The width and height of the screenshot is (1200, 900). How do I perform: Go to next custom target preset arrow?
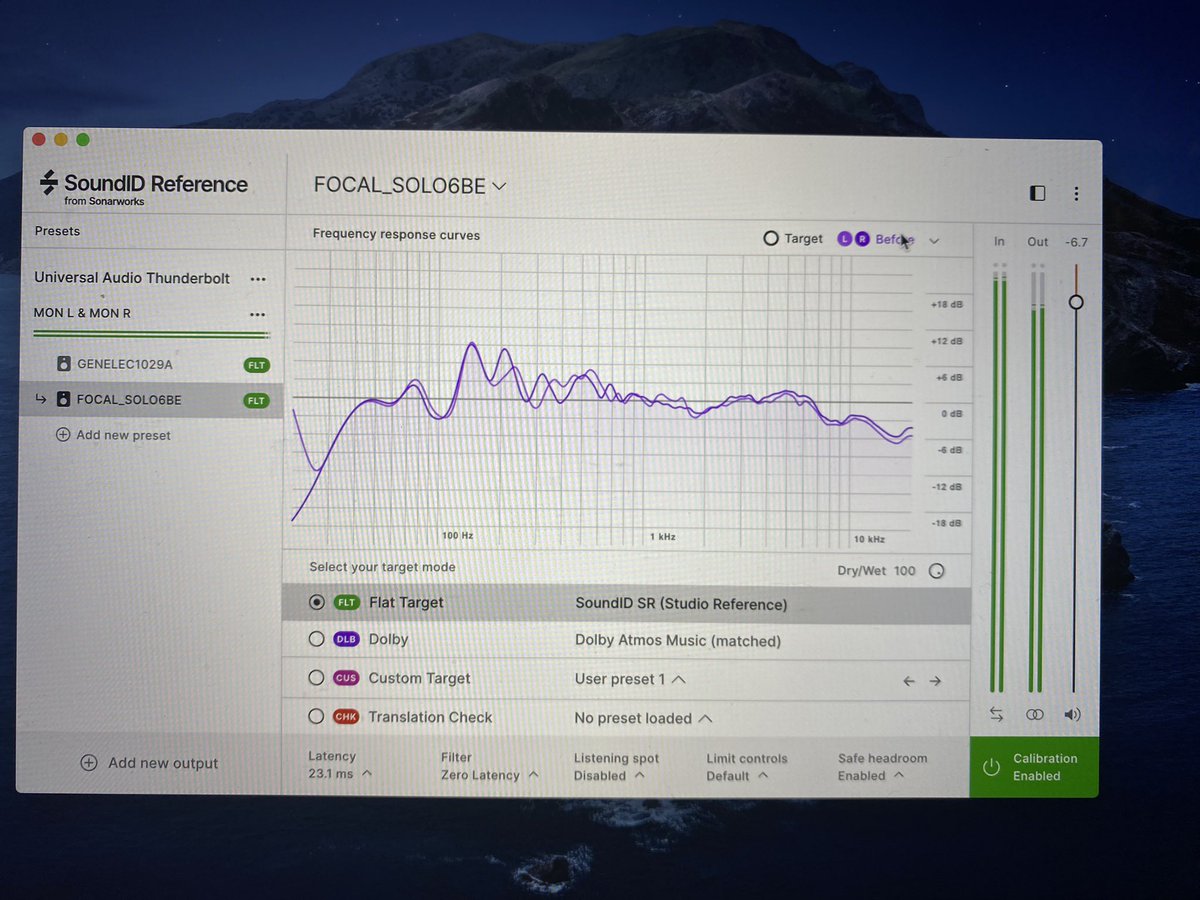[935, 681]
